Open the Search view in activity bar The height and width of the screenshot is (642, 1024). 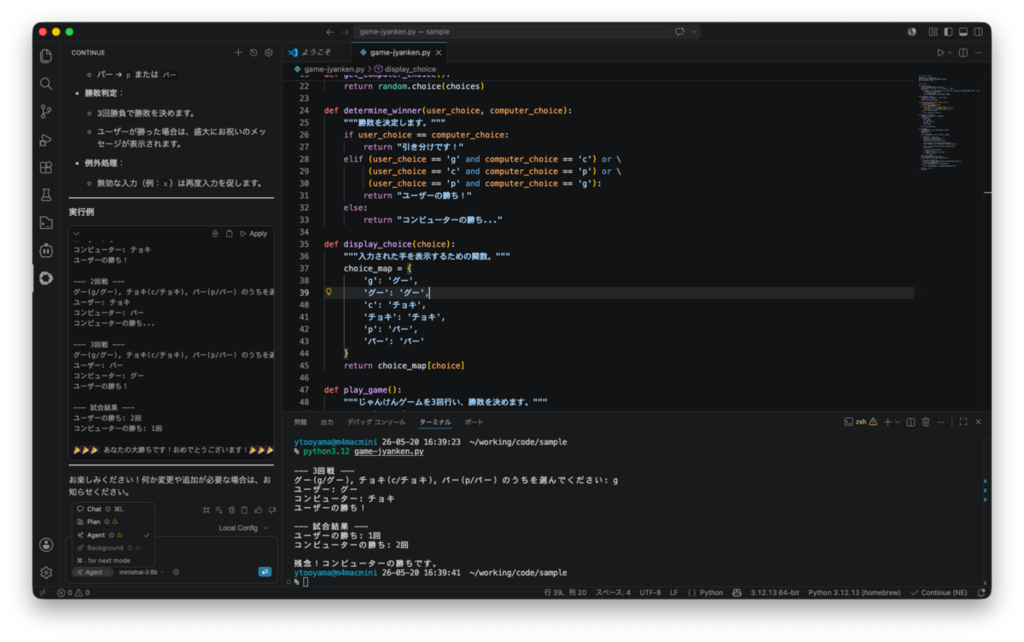tap(46, 84)
